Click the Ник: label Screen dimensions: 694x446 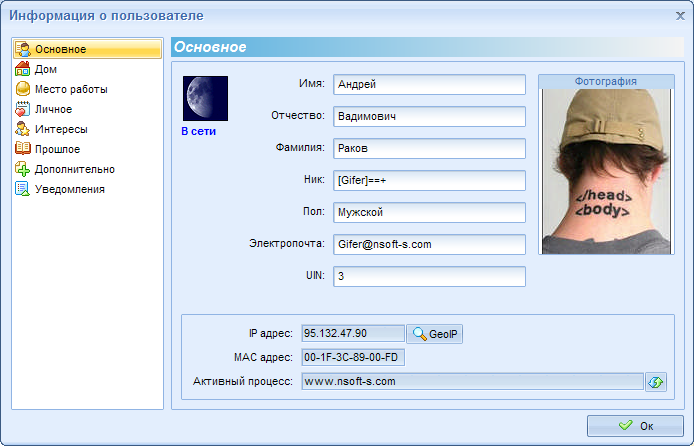point(314,179)
